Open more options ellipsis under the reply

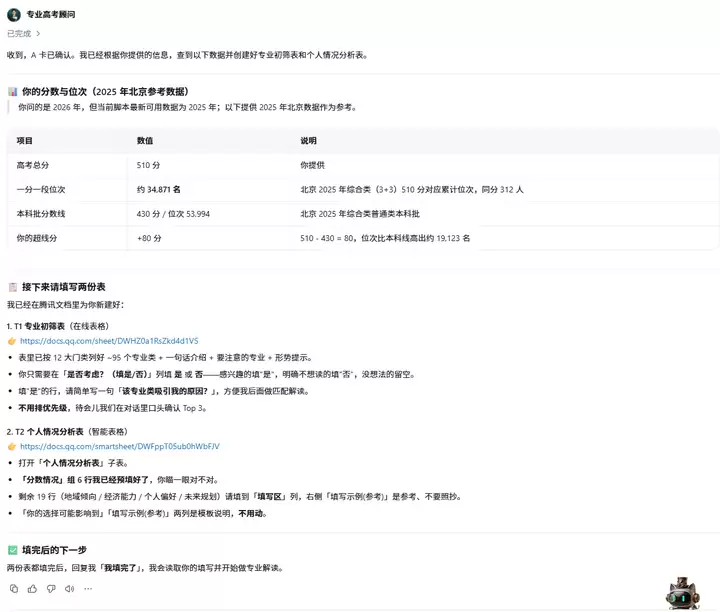click(88, 589)
